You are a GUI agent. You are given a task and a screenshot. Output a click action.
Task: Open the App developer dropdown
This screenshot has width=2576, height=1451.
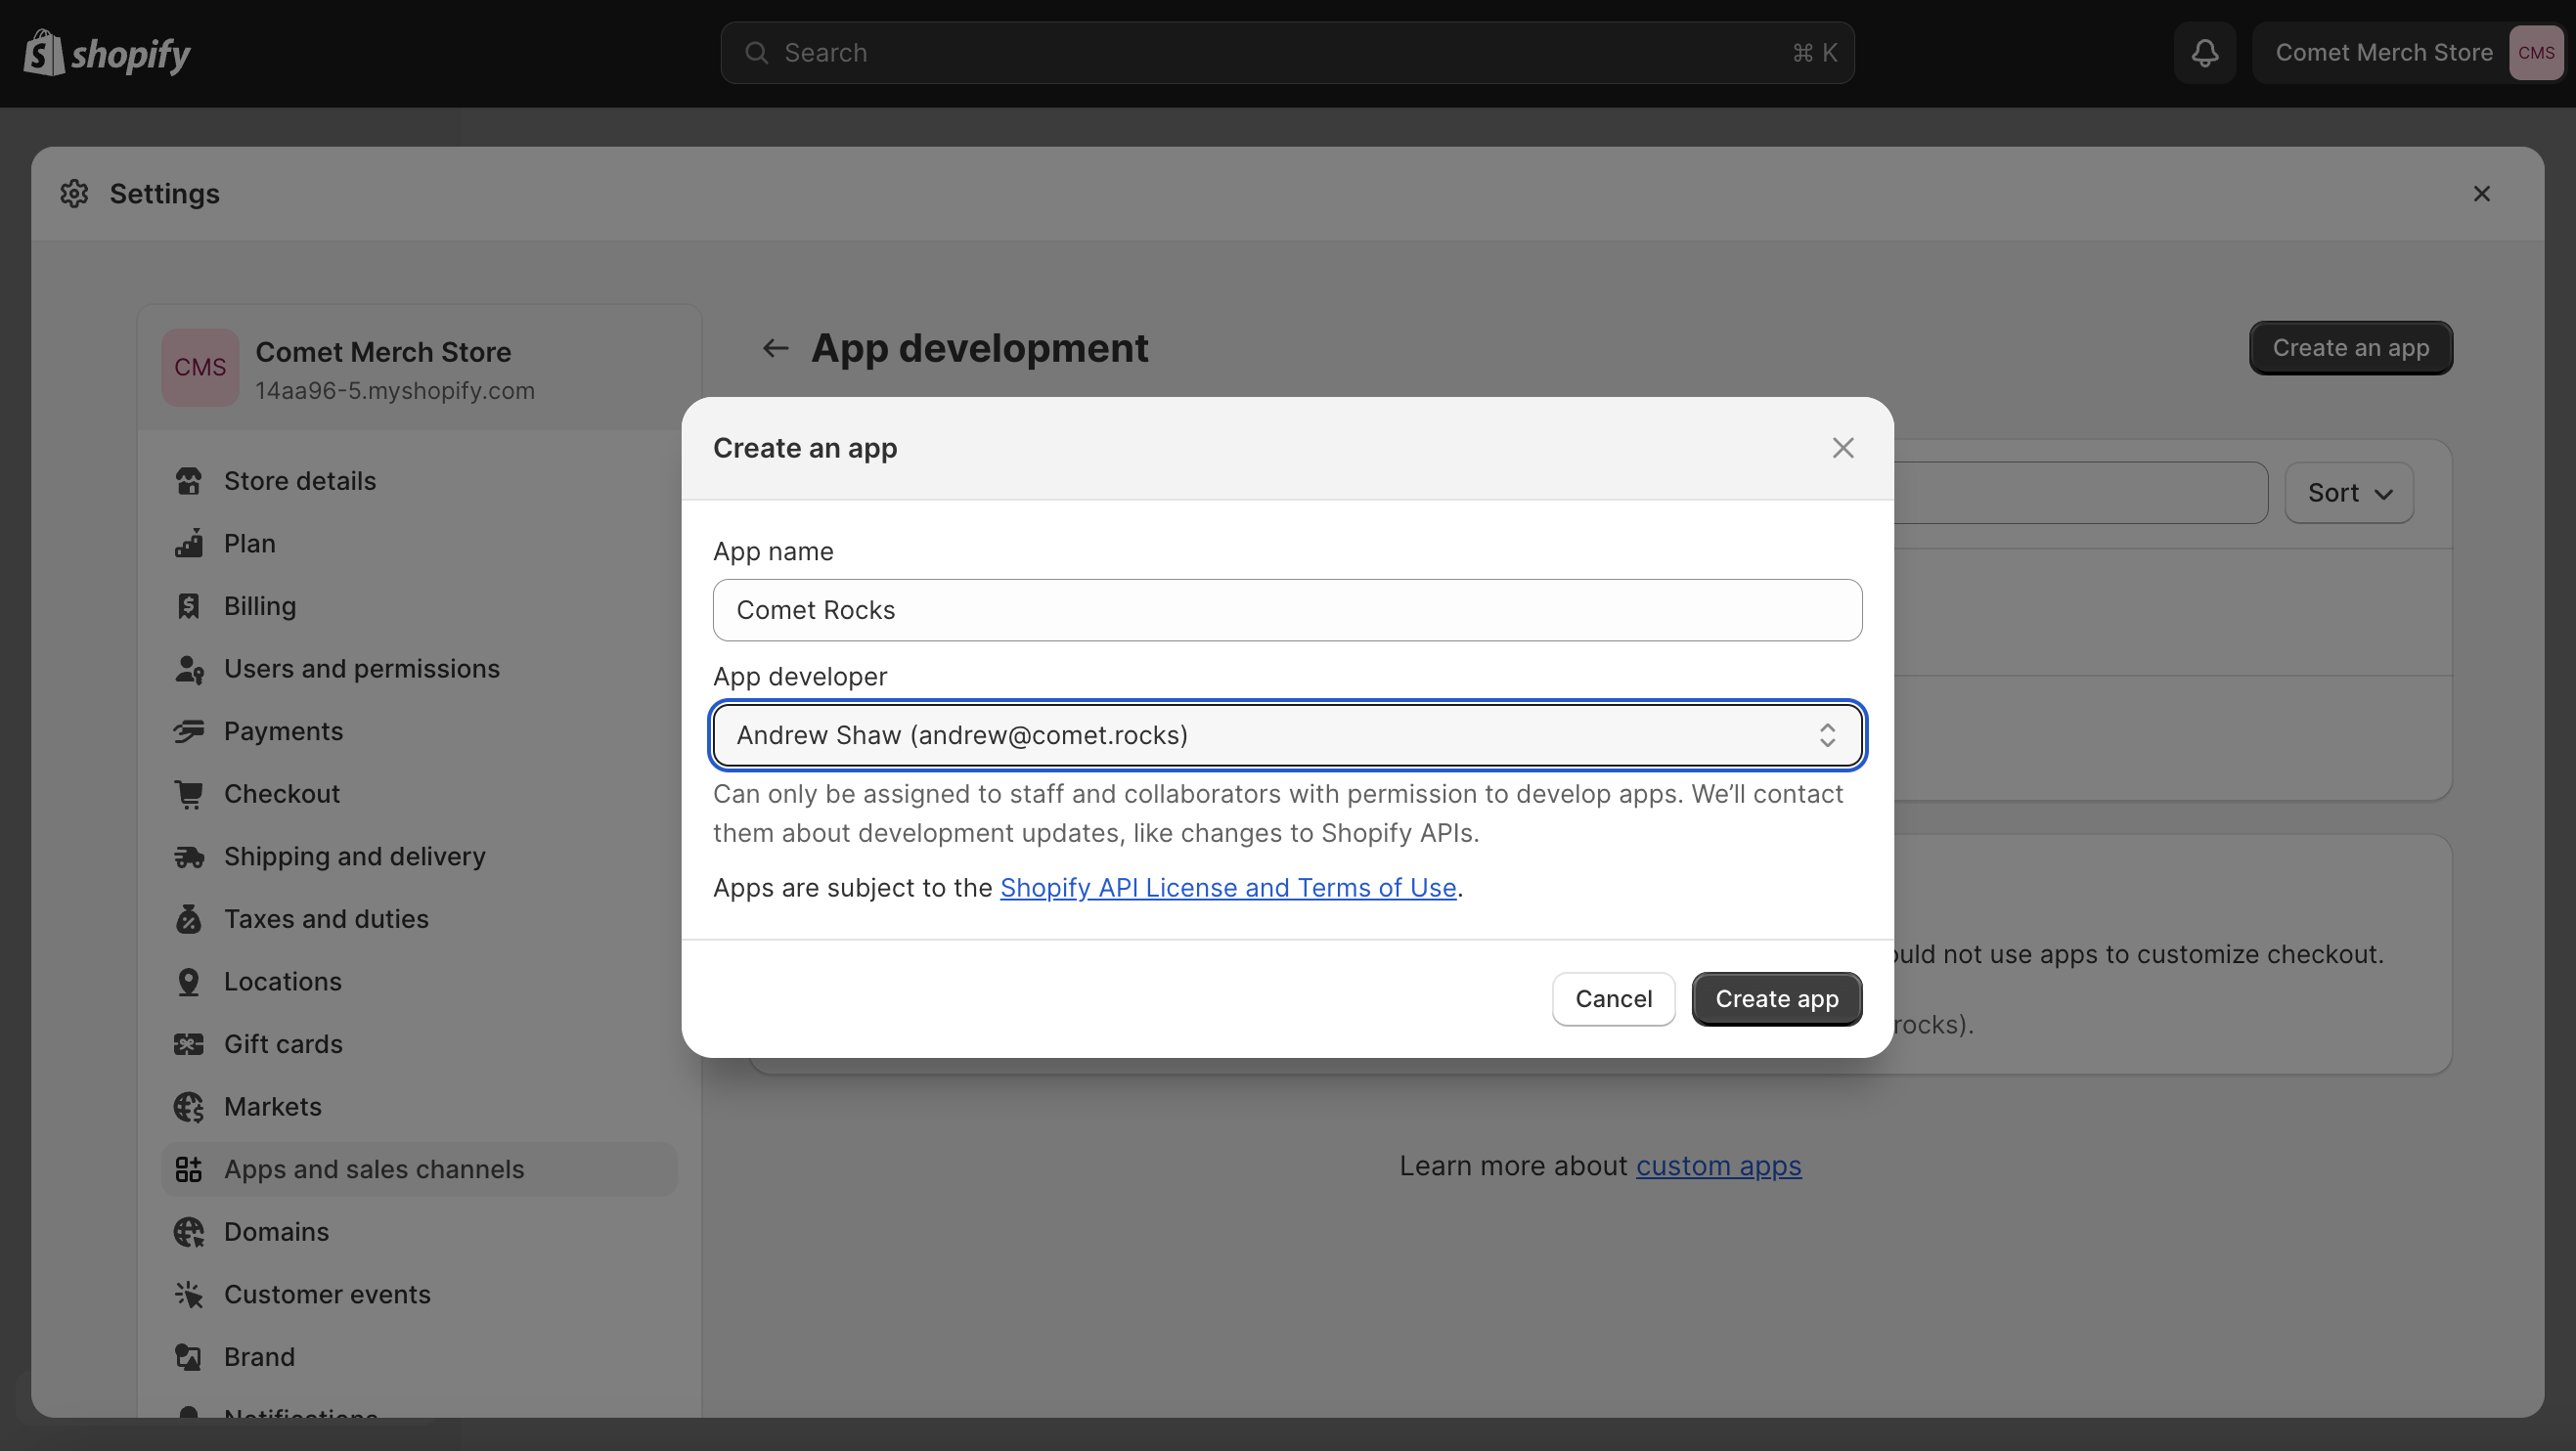click(x=1287, y=735)
